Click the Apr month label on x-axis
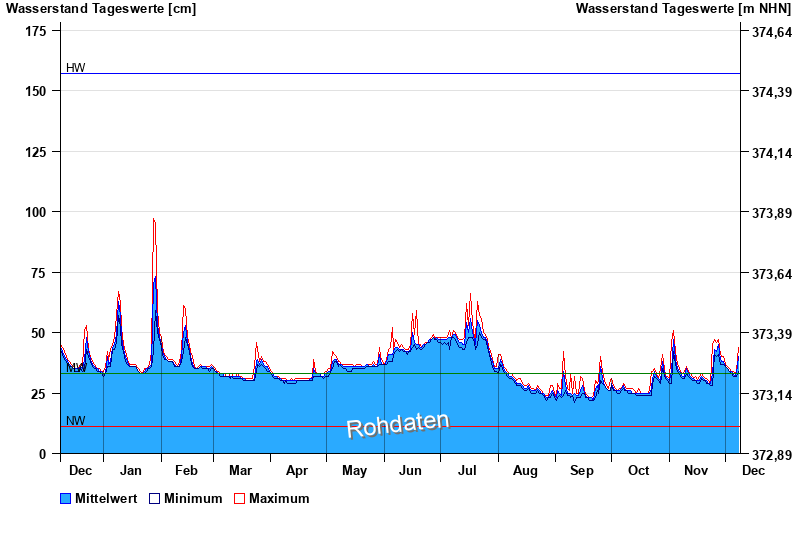The height and width of the screenshot is (550, 800). point(297,470)
